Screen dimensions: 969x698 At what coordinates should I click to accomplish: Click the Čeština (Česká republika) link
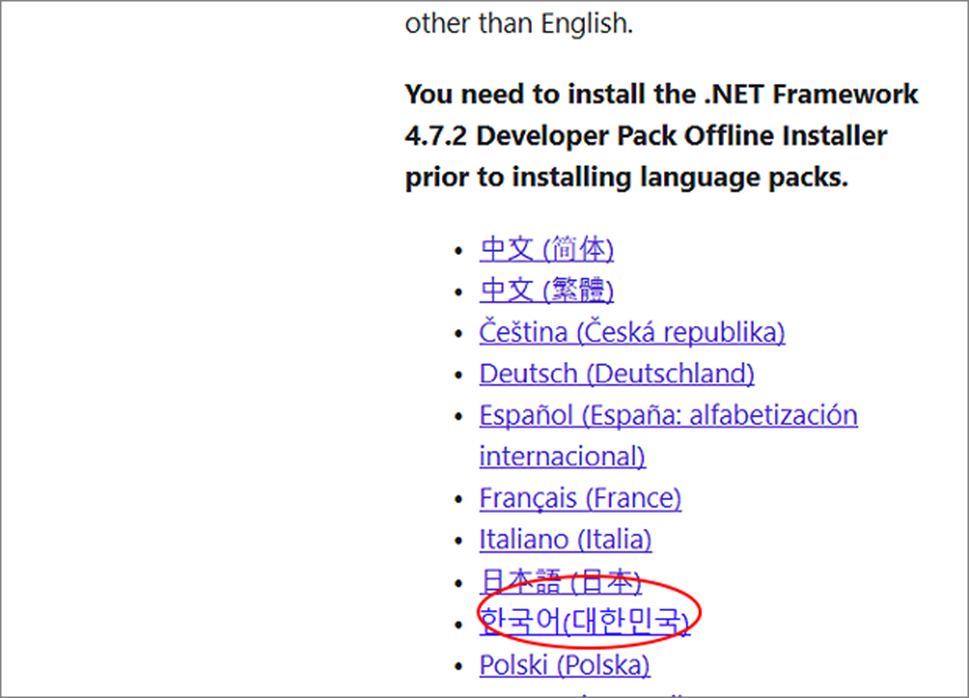click(x=632, y=332)
